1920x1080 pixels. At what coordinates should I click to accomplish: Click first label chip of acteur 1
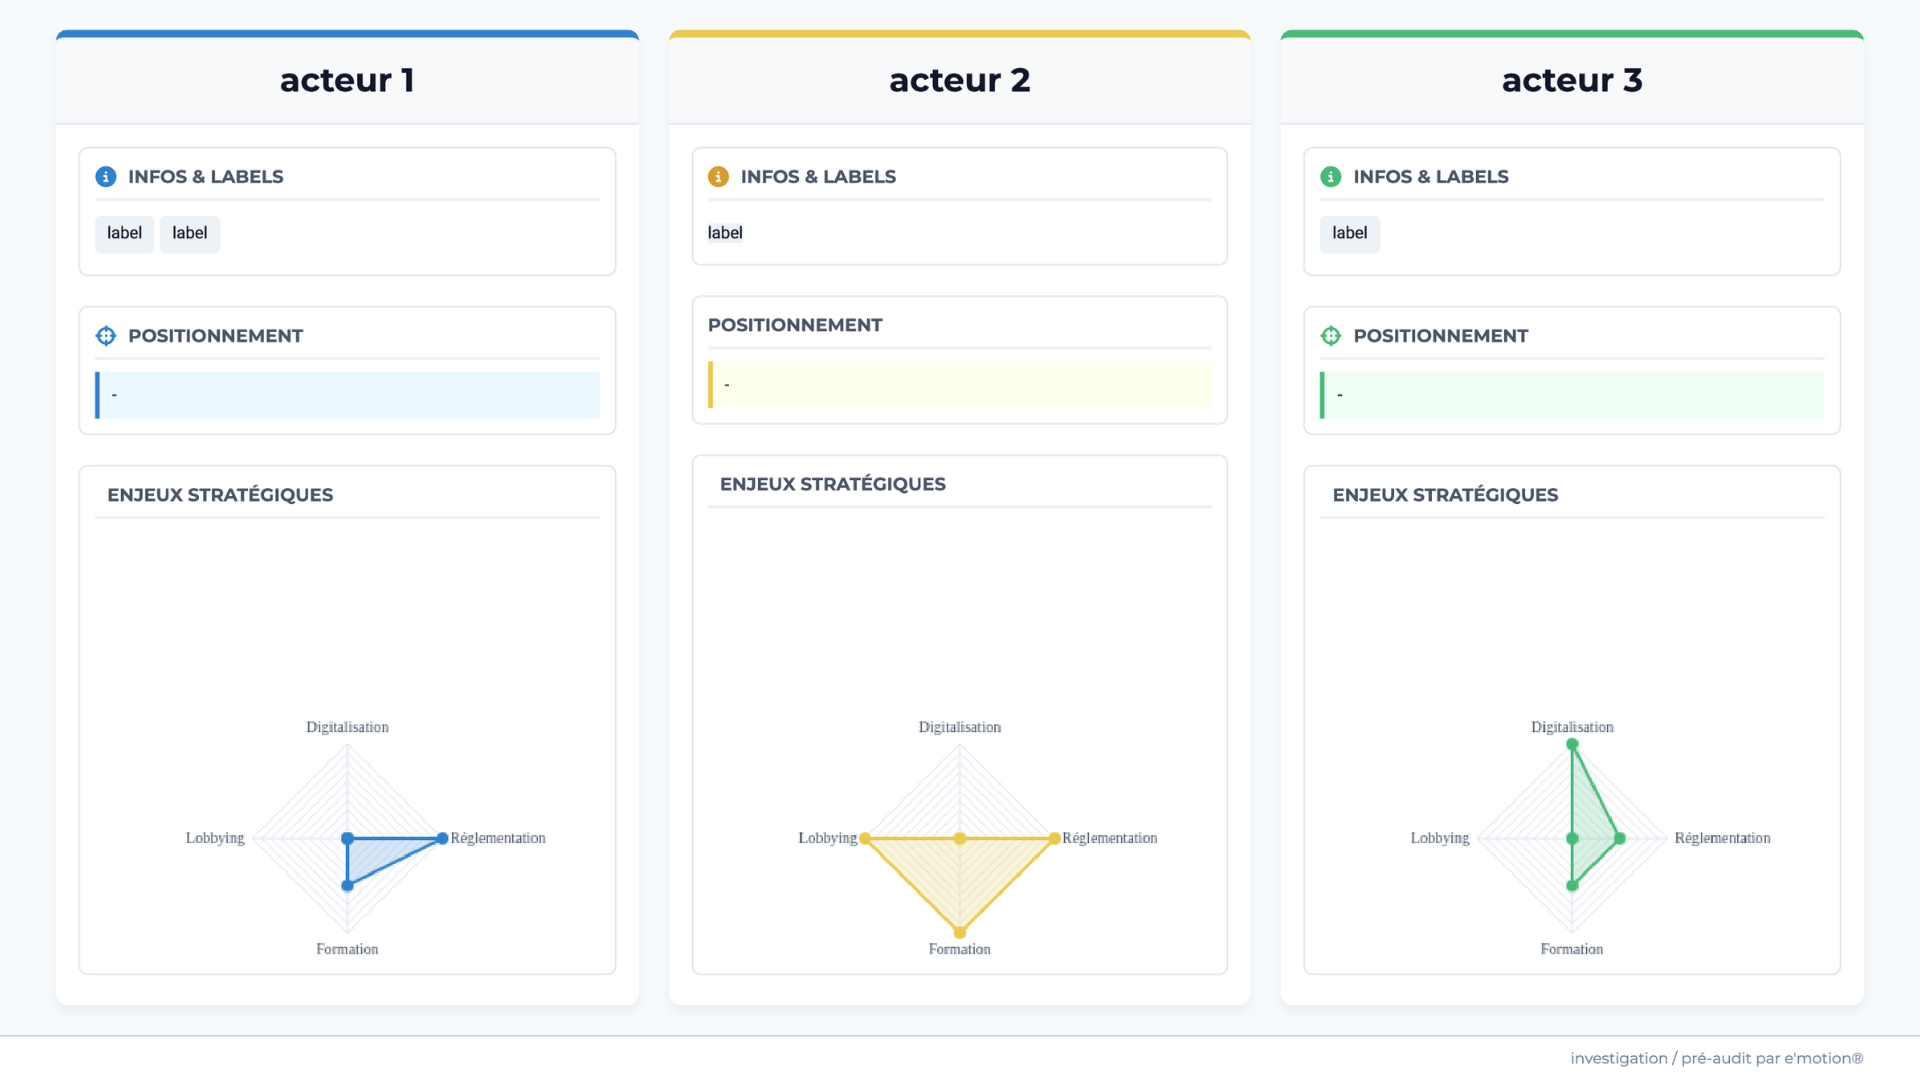coord(124,234)
